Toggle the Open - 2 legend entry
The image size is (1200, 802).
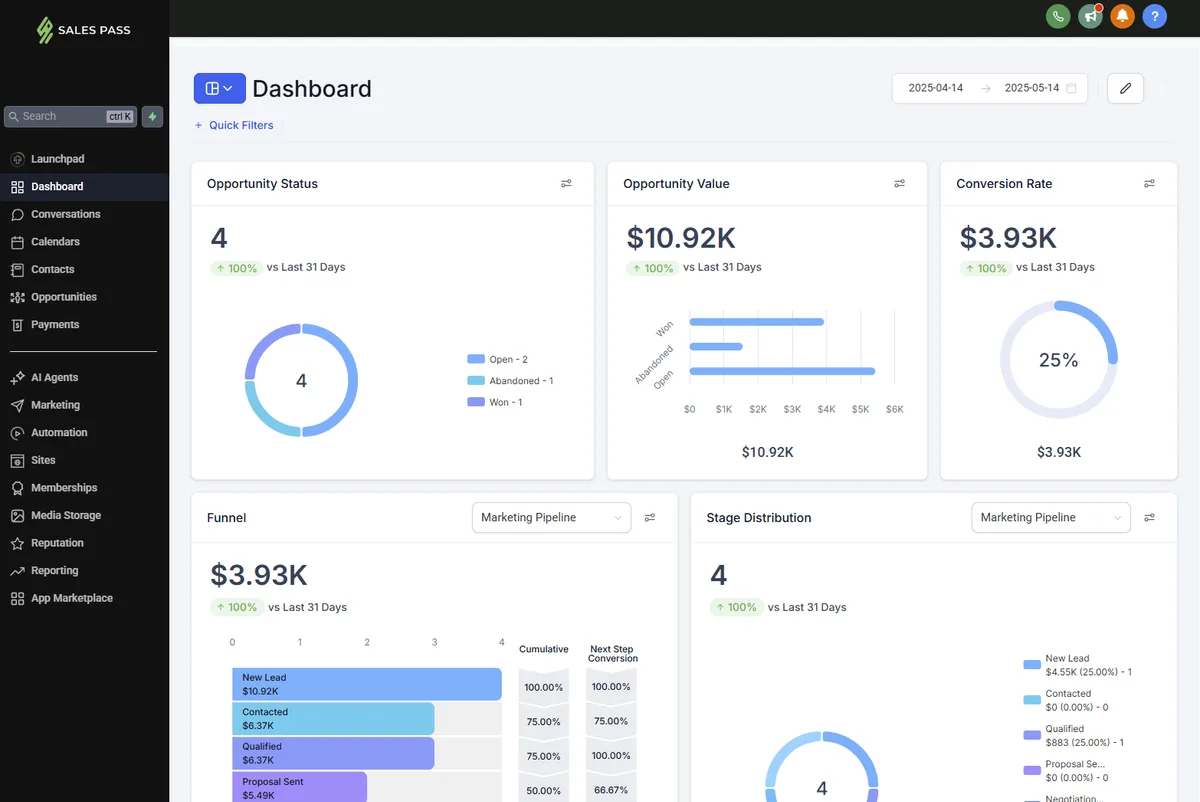[498, 359]
